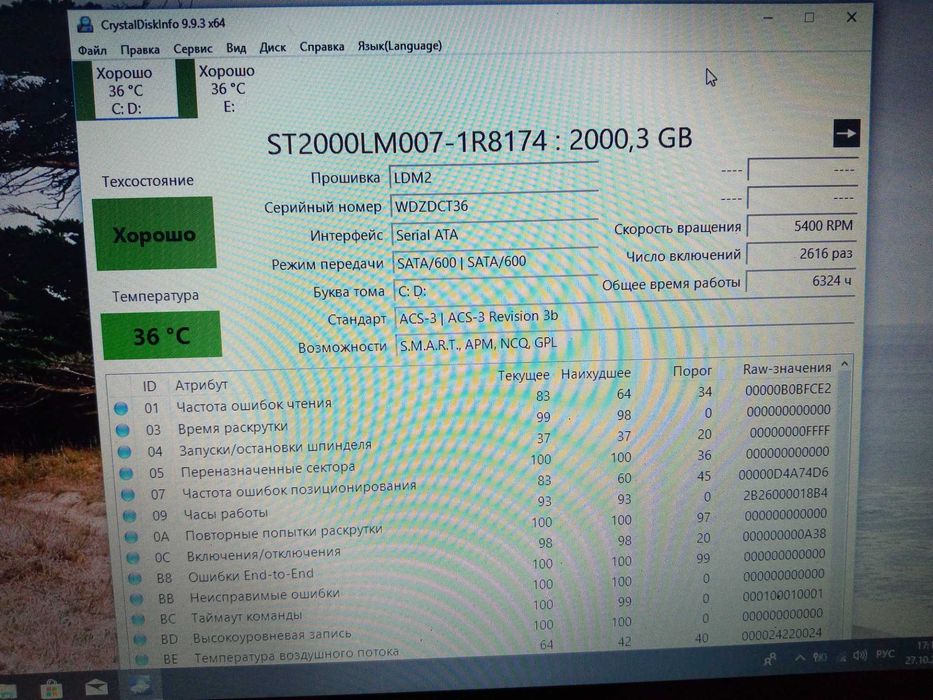The height and width of the screenshot is (700, 933).
Task: Click the CrystalDiskInfo title bar app icon
Action: 85,24
